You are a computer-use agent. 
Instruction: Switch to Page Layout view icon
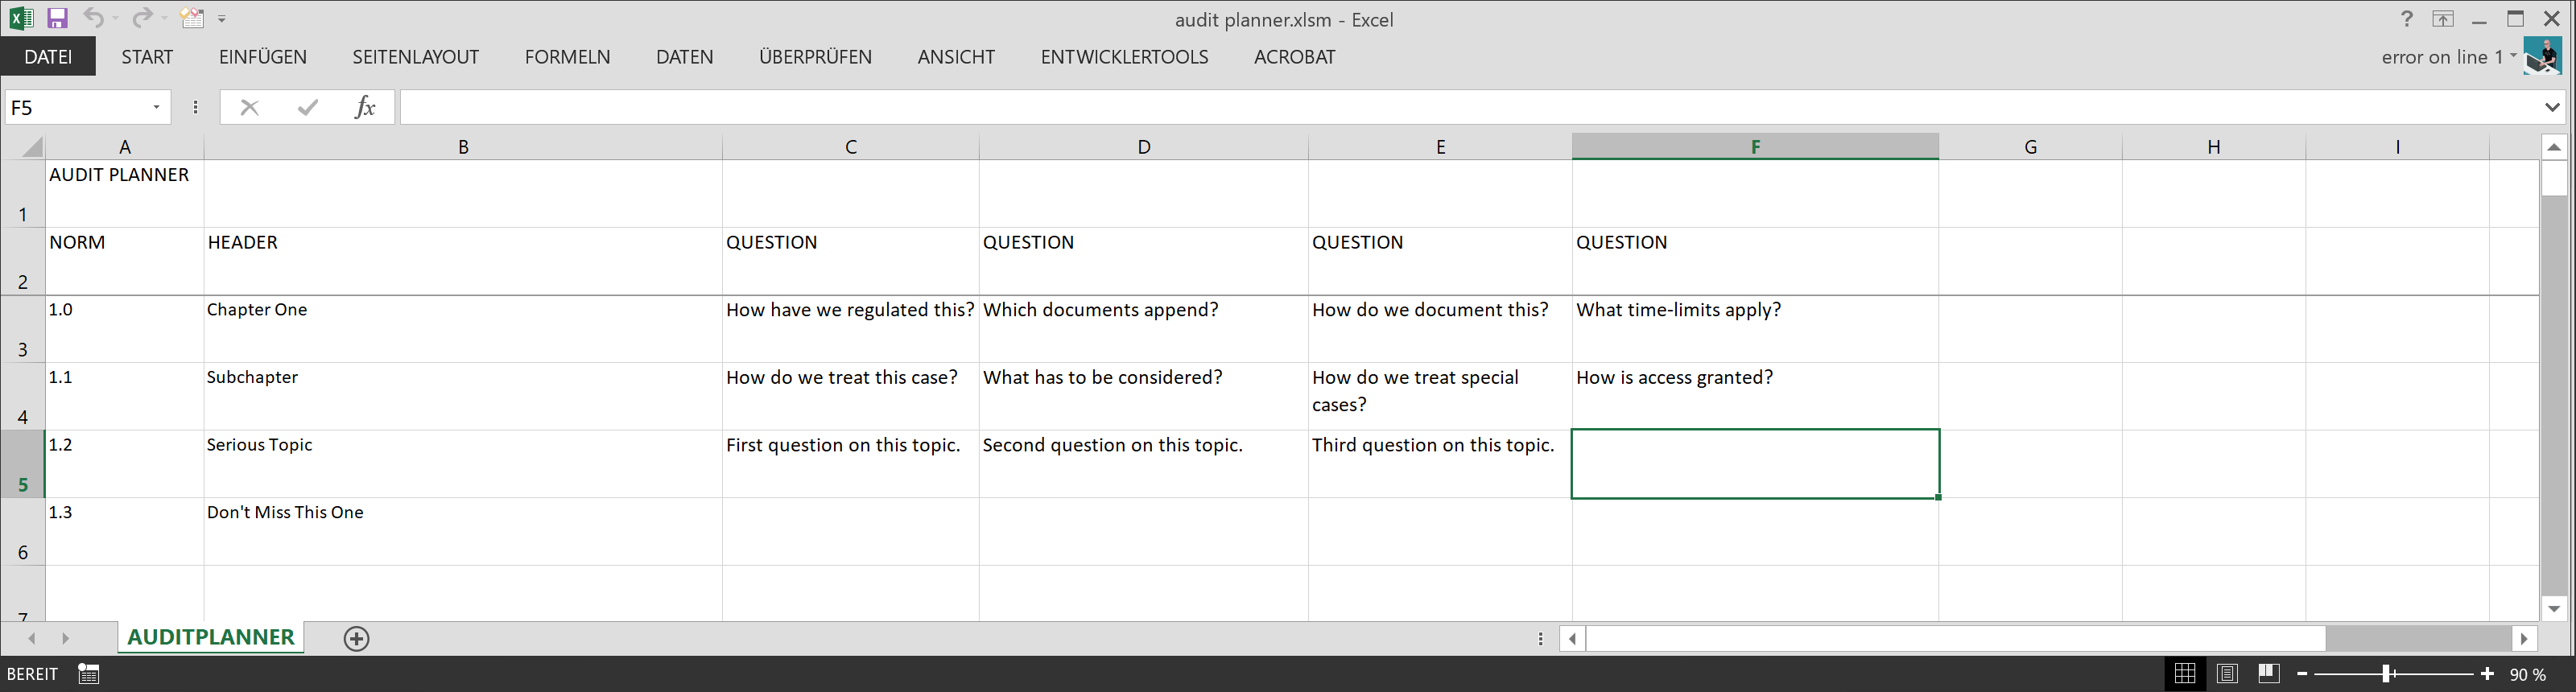[x=2227, y=674]
